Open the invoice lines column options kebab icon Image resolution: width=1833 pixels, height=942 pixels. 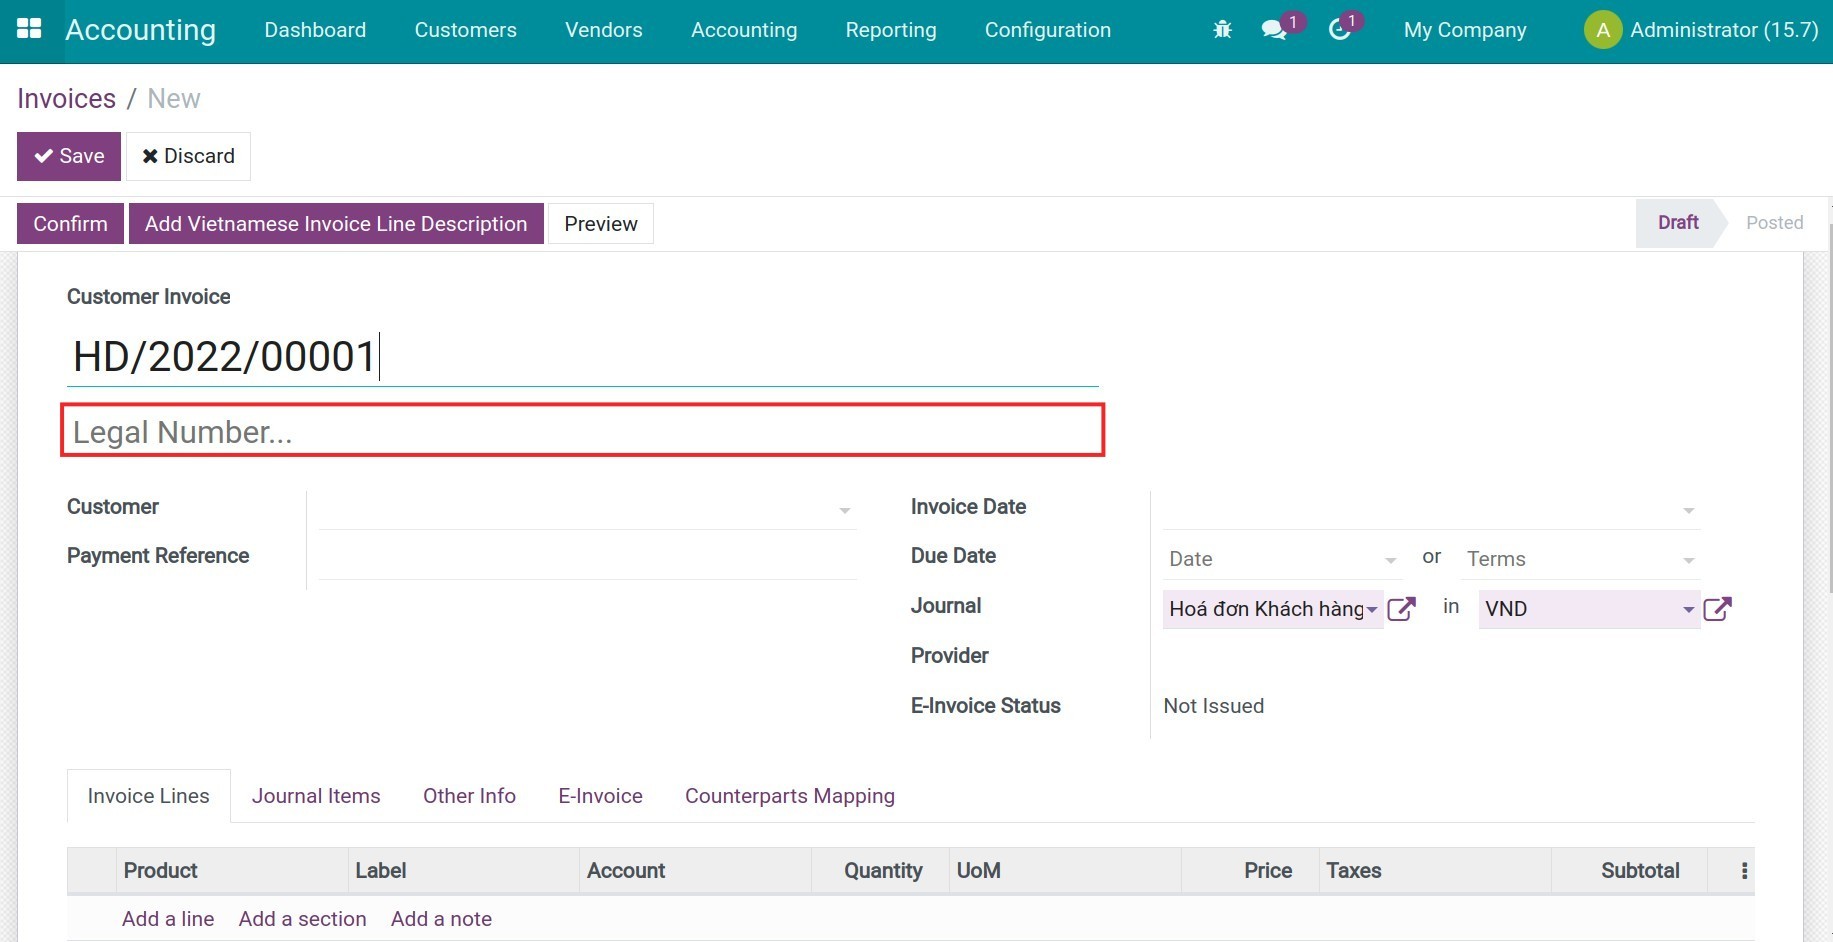(x=1744, y=870)
